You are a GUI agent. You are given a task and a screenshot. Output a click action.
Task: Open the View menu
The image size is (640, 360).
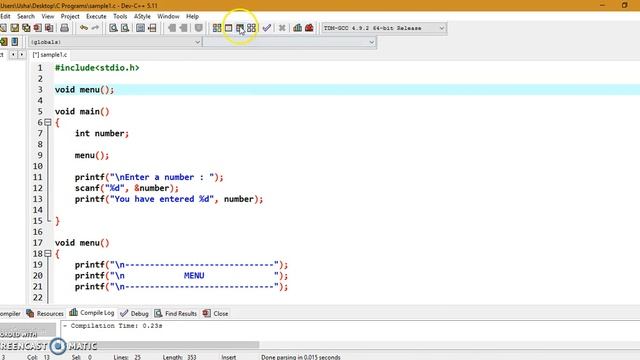(48, 16)
